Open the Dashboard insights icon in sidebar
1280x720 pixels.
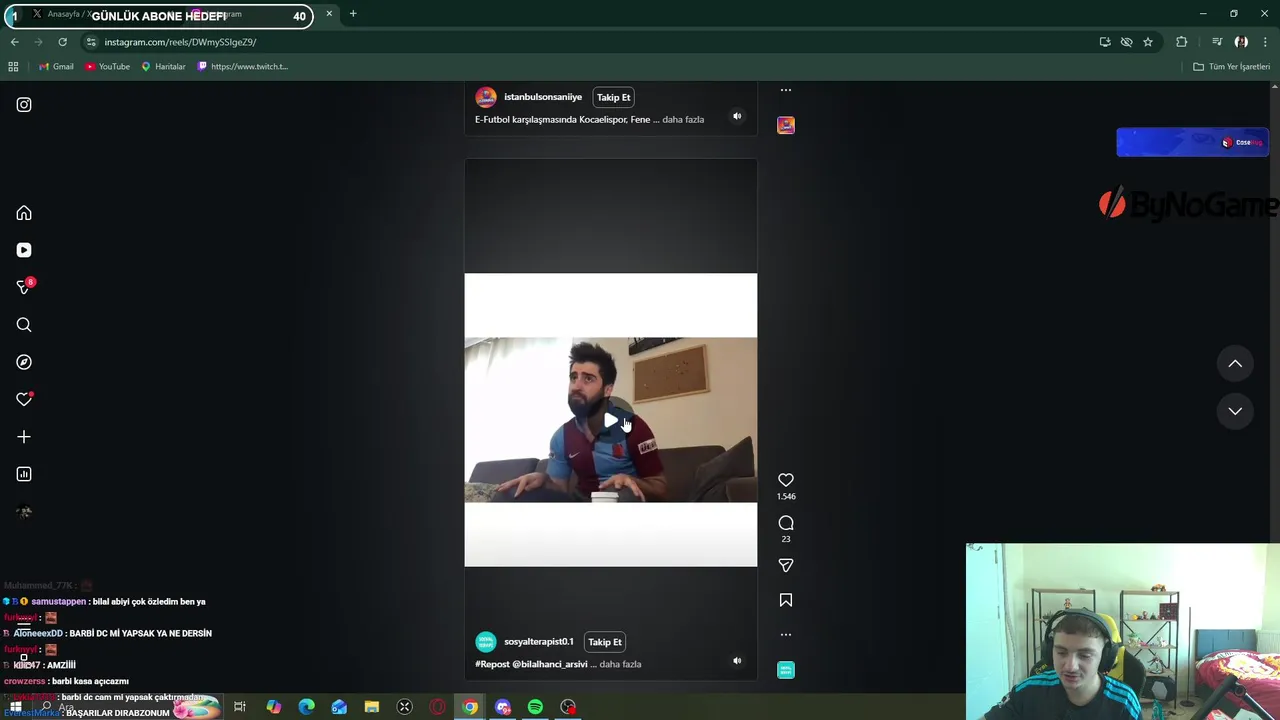click(24, 474)
